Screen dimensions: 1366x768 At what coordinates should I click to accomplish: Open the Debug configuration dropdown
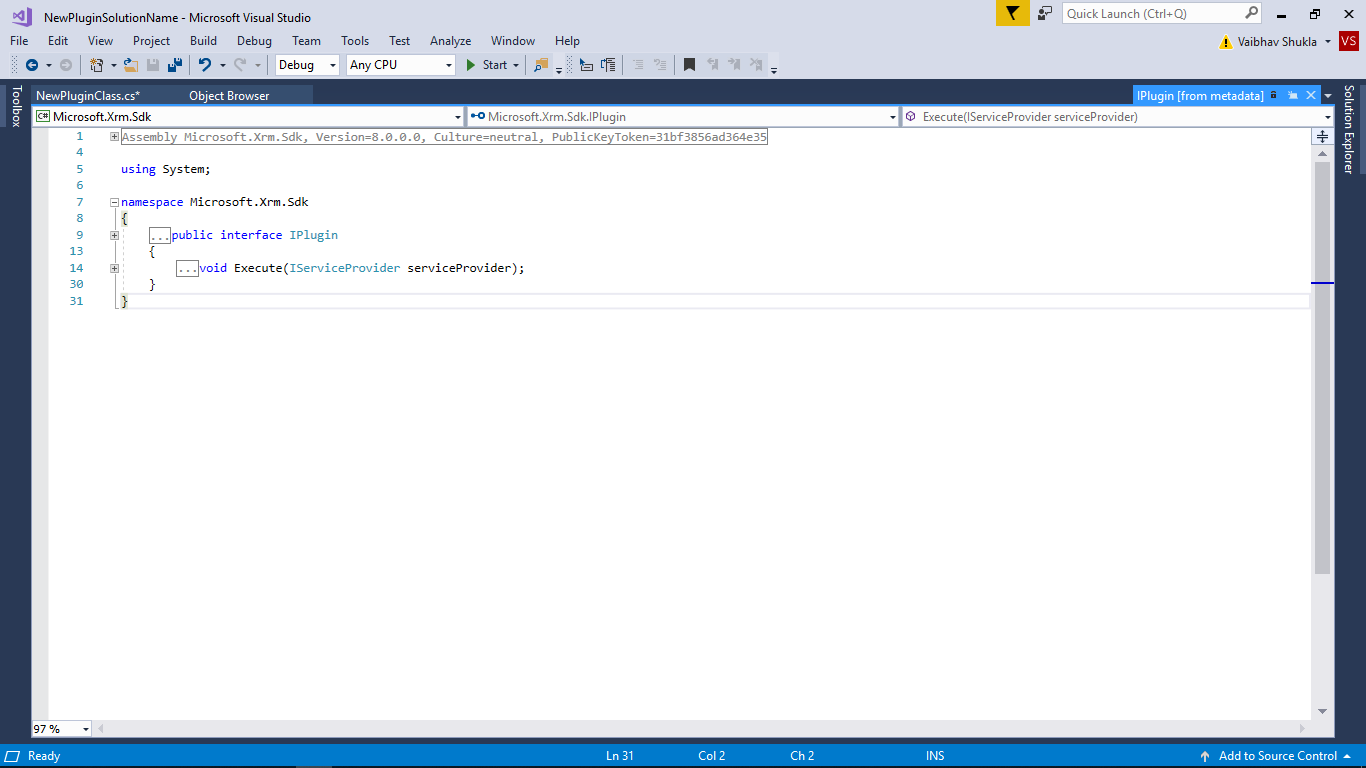point(331,64)
